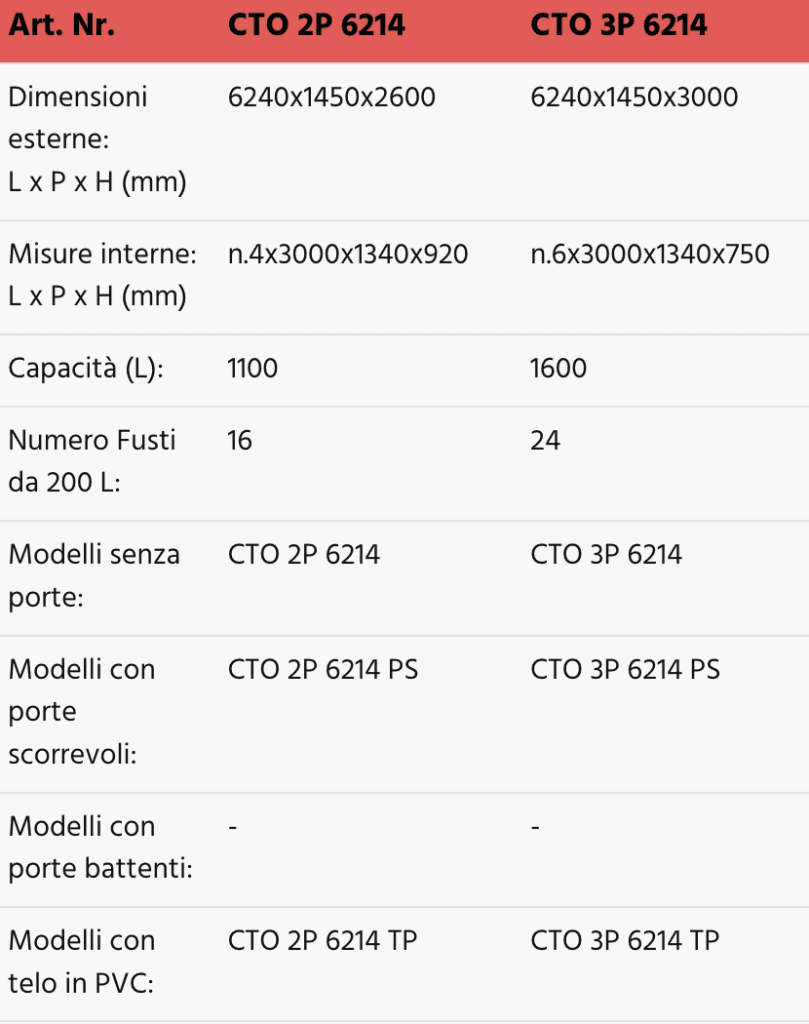Select the CTO 3P 6214 column header
The width and height of the screenshot is (809, 1024).
(619, 25)
